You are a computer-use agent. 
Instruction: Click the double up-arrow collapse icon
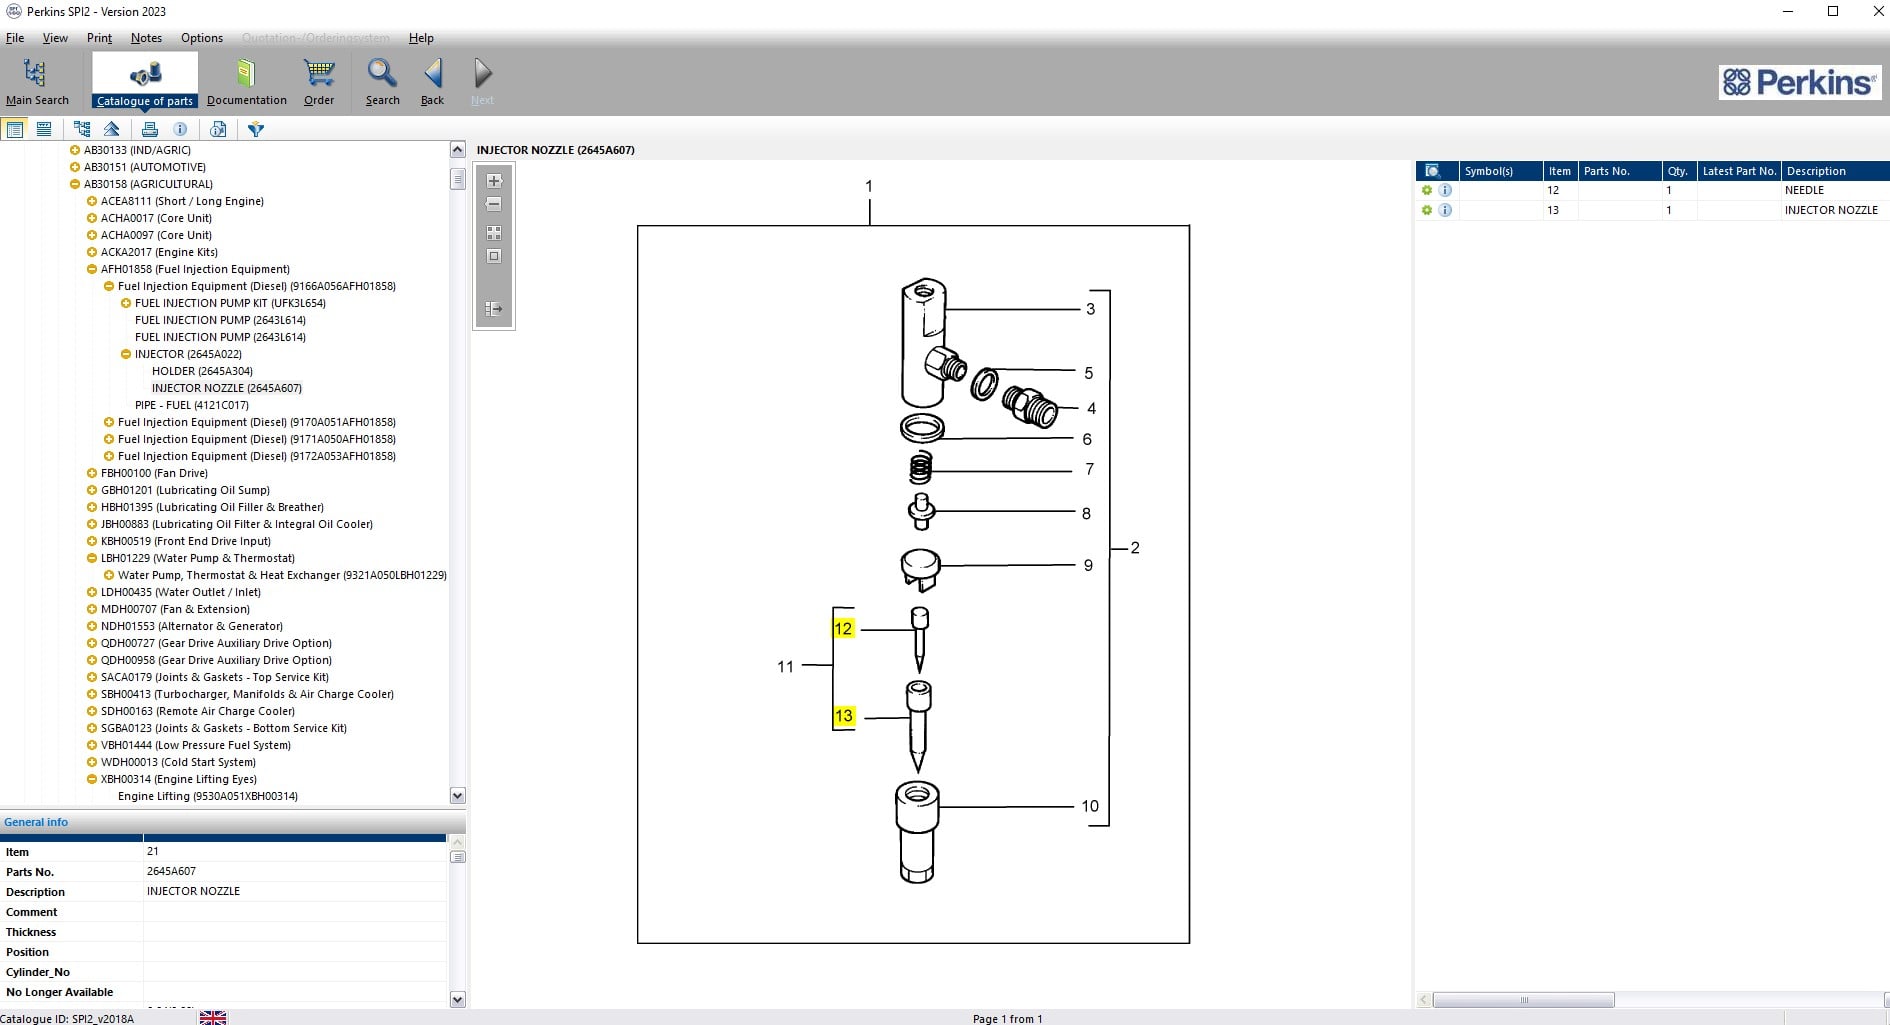coord(112,129)
